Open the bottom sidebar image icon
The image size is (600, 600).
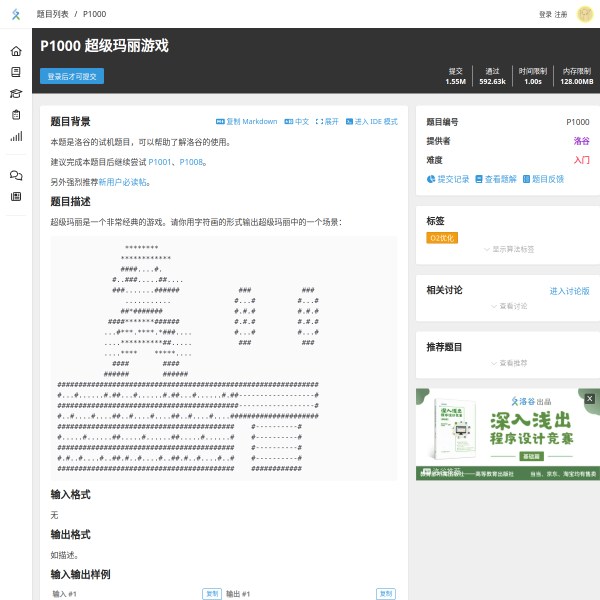coord(16,197)
